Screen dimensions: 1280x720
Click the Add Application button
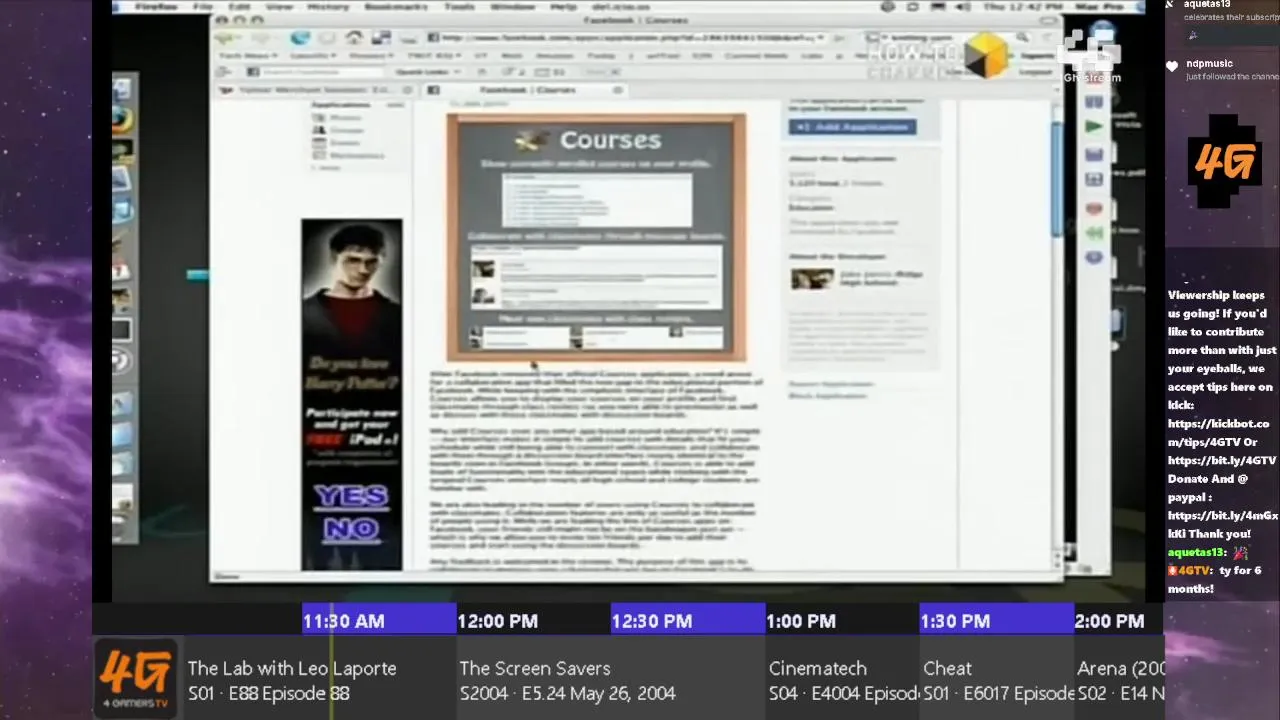coord(852,127)
